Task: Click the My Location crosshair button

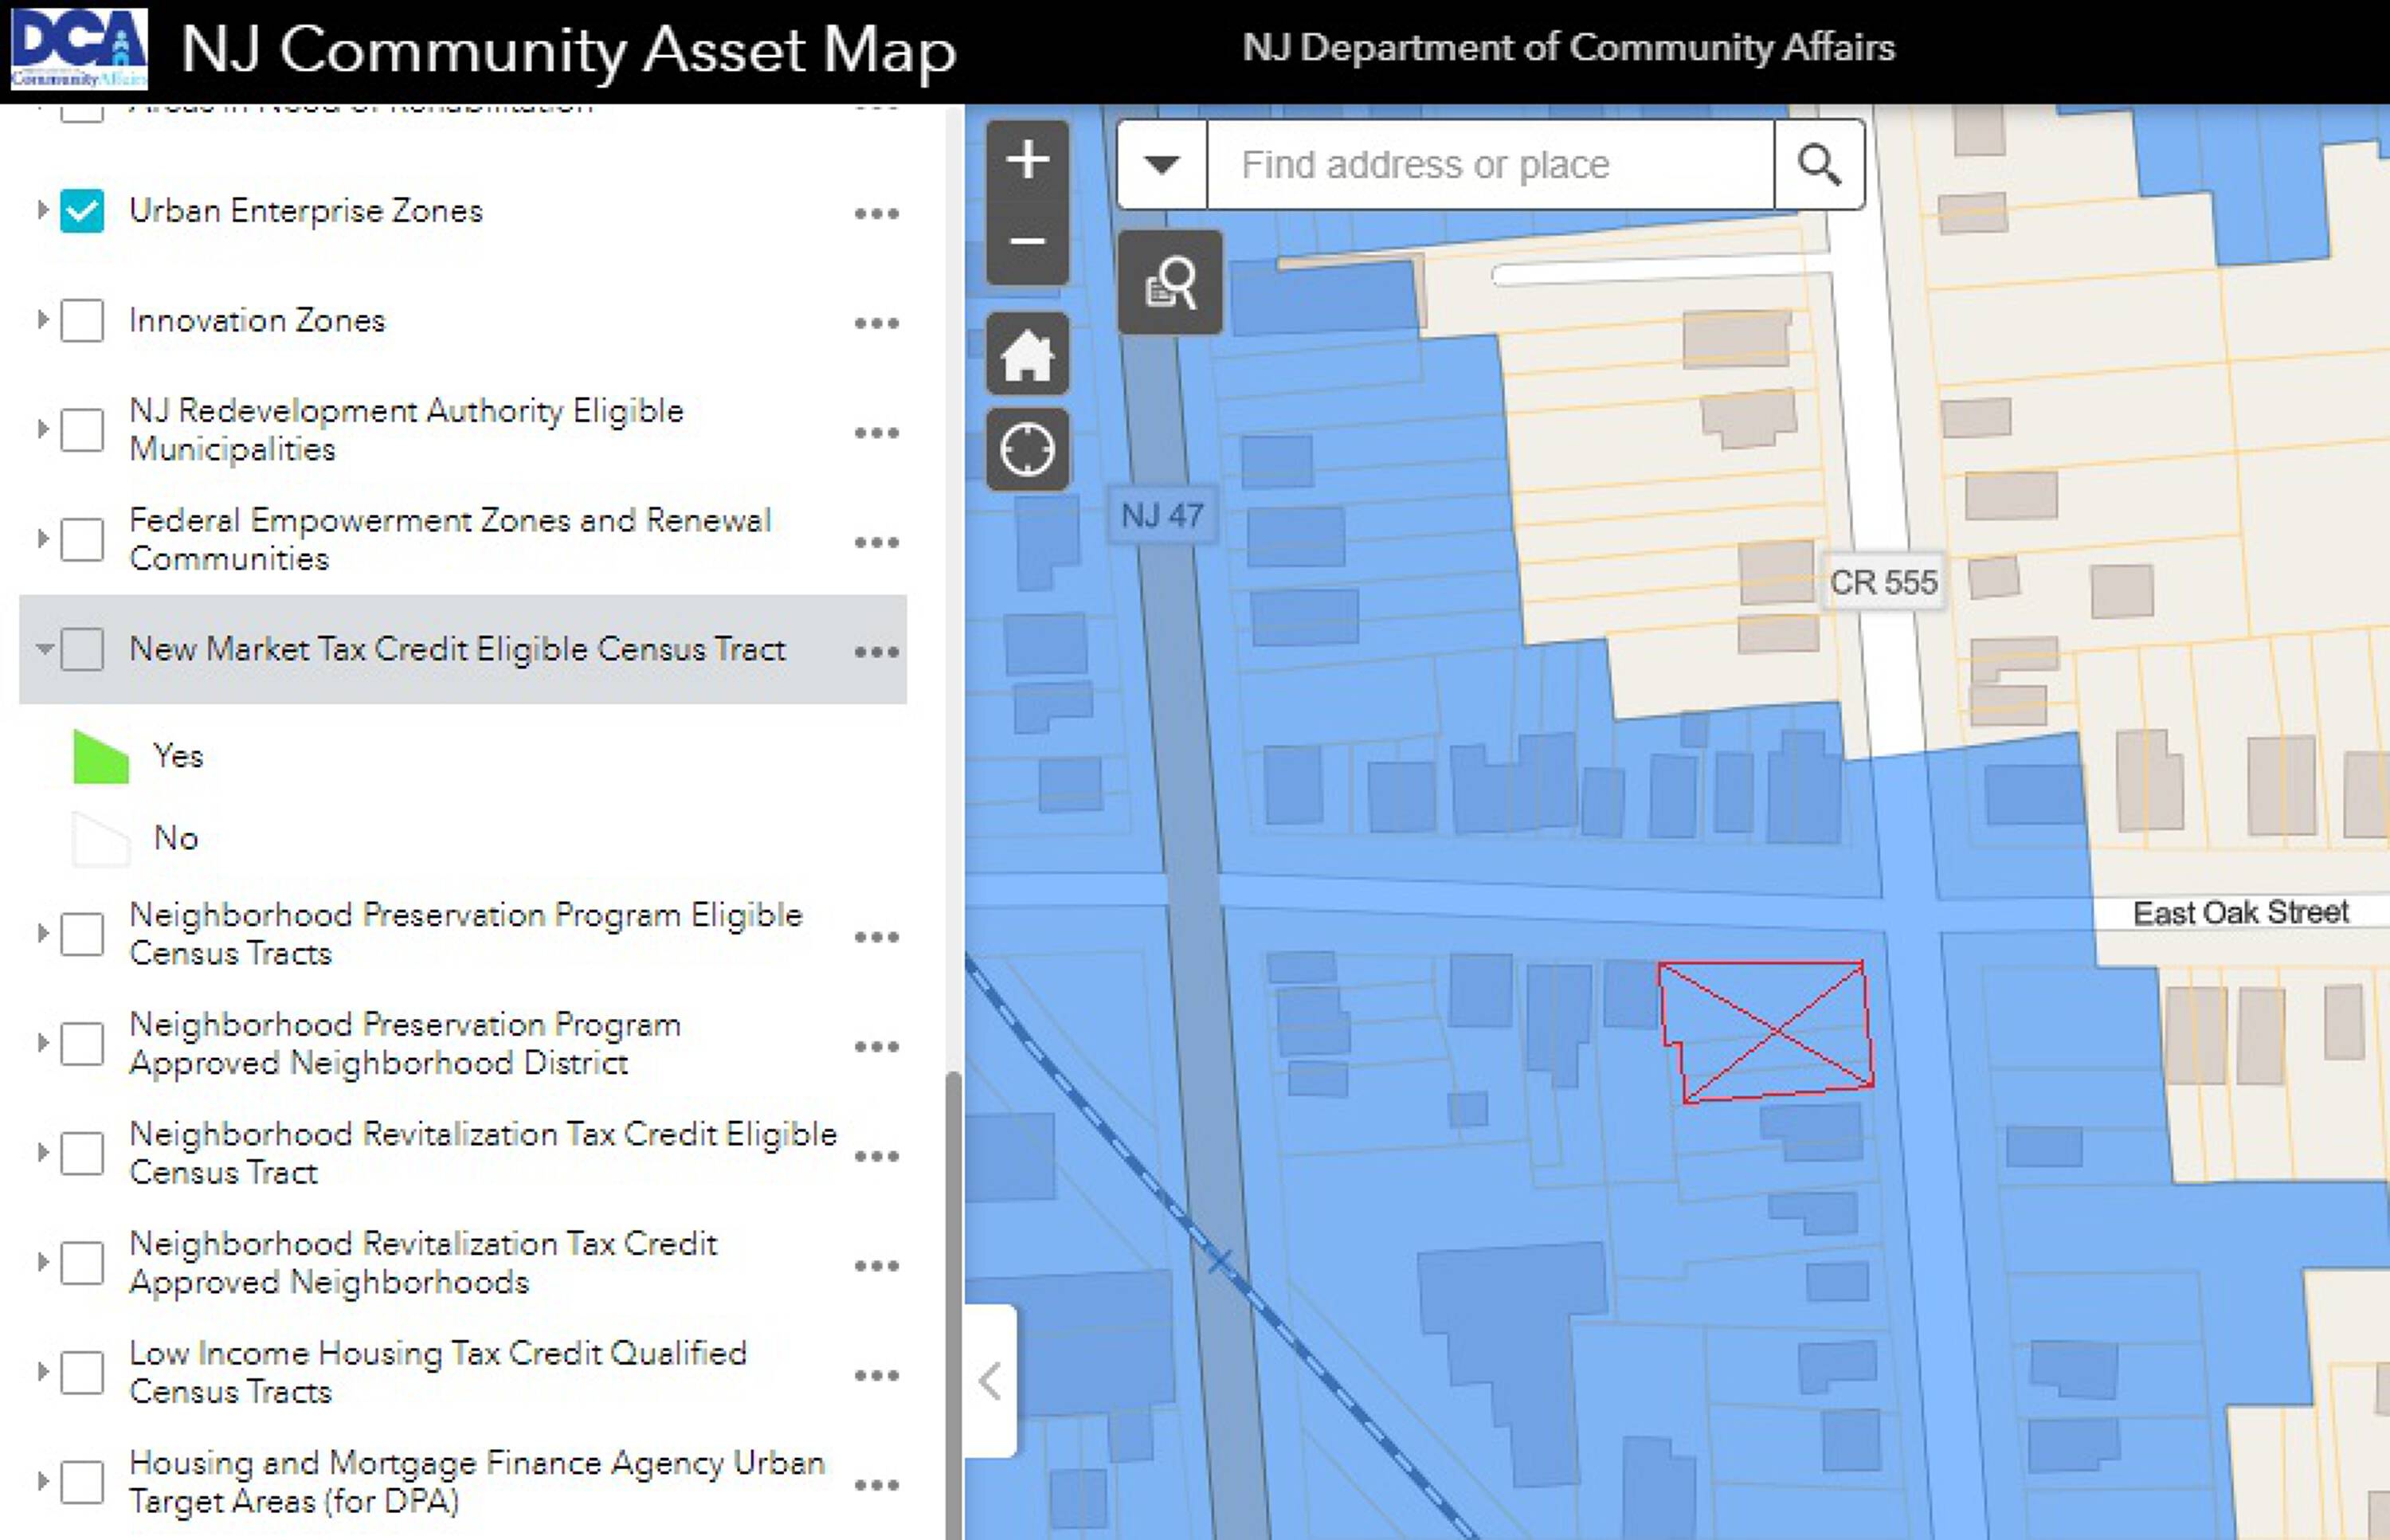Action: pos(1027,449)
